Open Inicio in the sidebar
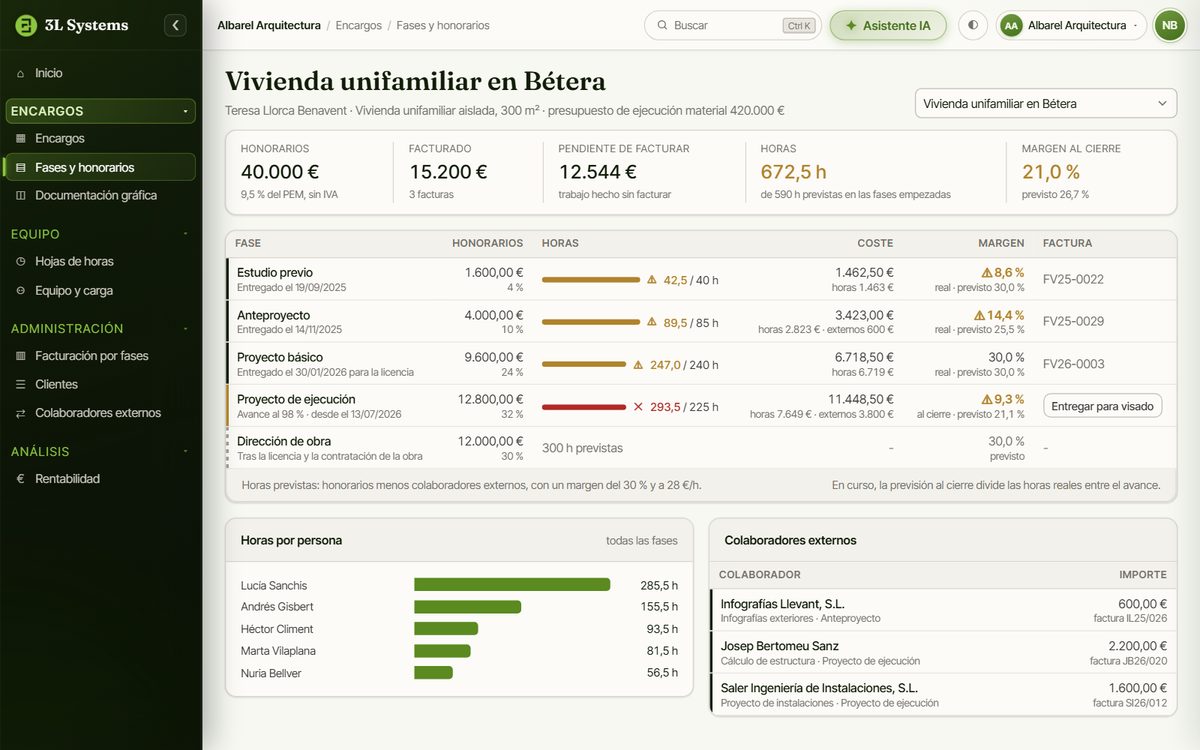The image size is (1200, 750). 100,73
